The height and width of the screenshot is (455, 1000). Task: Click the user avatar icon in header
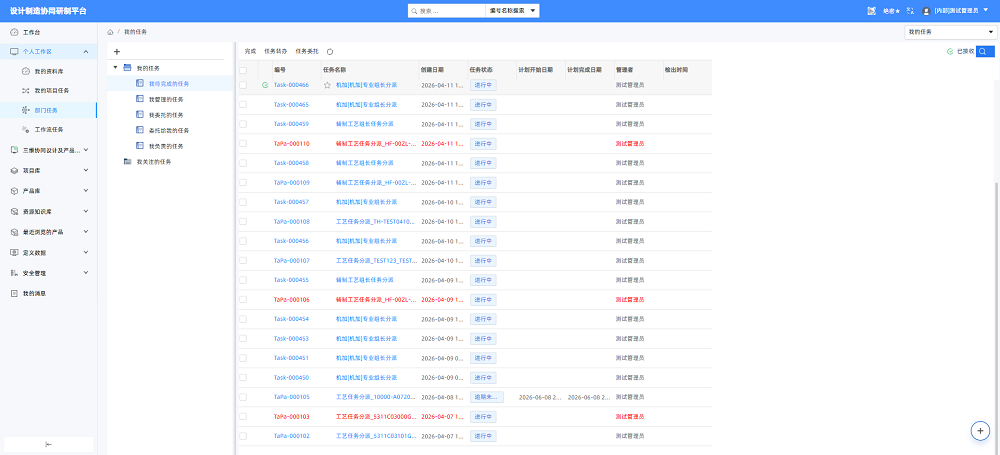(927, 11)
